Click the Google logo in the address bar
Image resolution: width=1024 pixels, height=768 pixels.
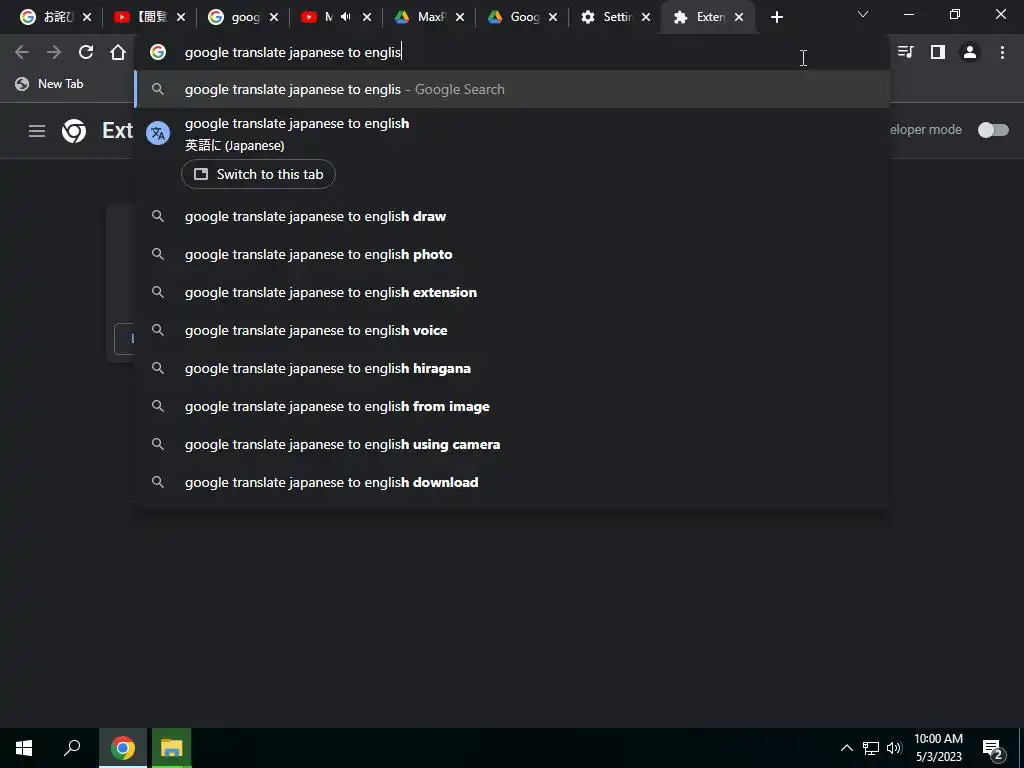(158, 52)
